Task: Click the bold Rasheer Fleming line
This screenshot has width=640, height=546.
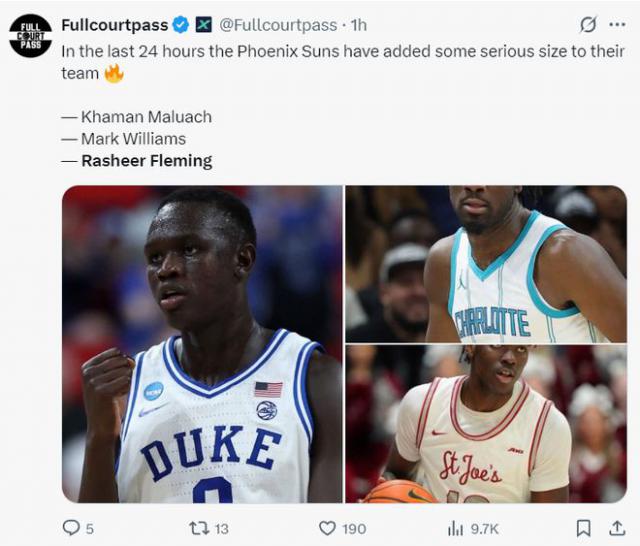Action: click(x=146, y=161)
